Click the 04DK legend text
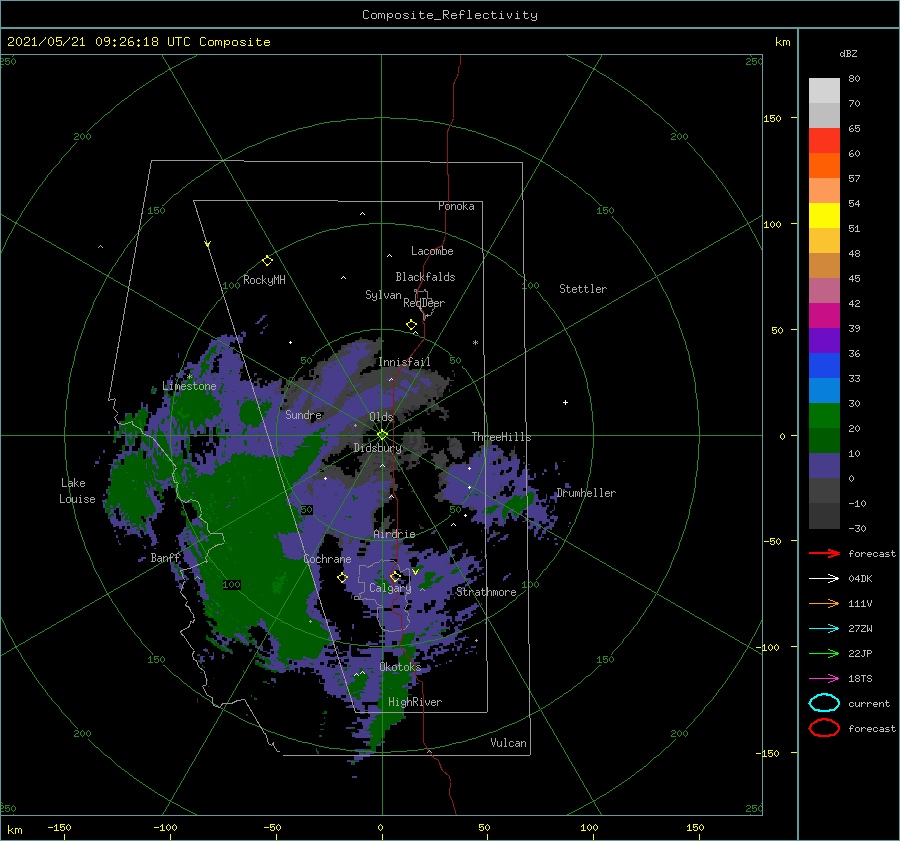Image resolution: width=900 pixels, height=841 pixels. tap(860, 579)
